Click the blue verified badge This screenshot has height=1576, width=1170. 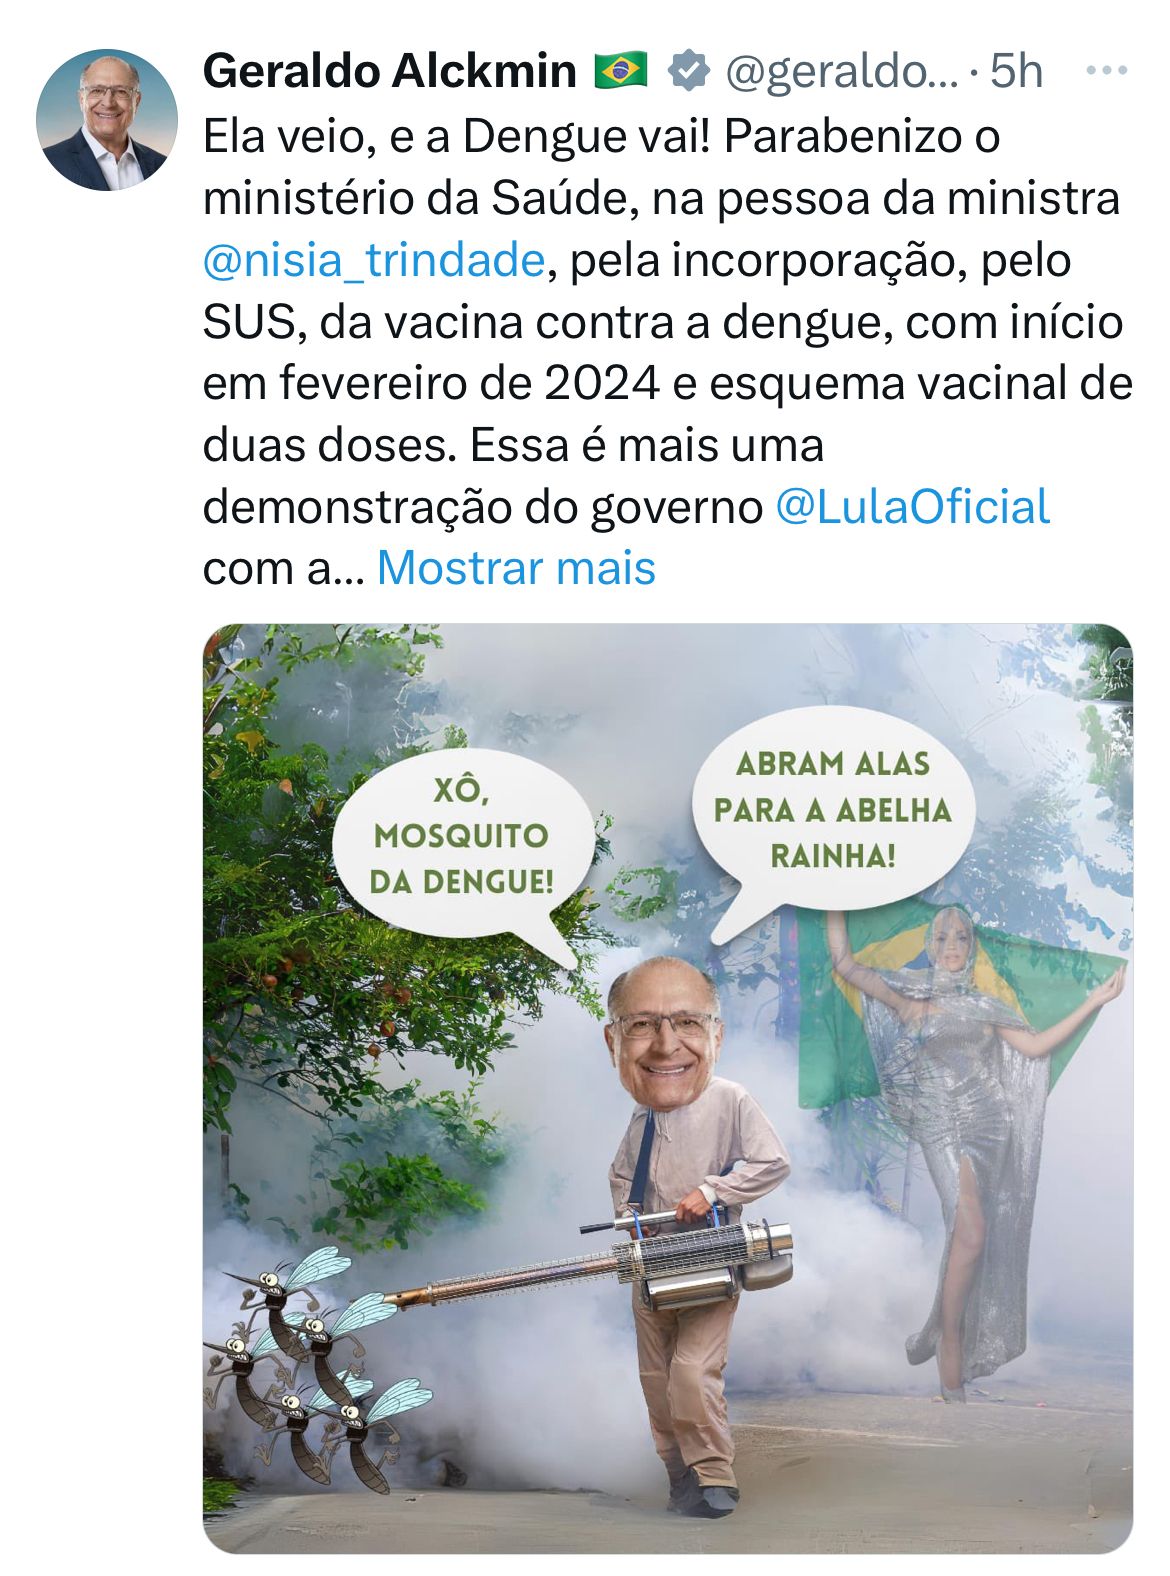(689, 71)
